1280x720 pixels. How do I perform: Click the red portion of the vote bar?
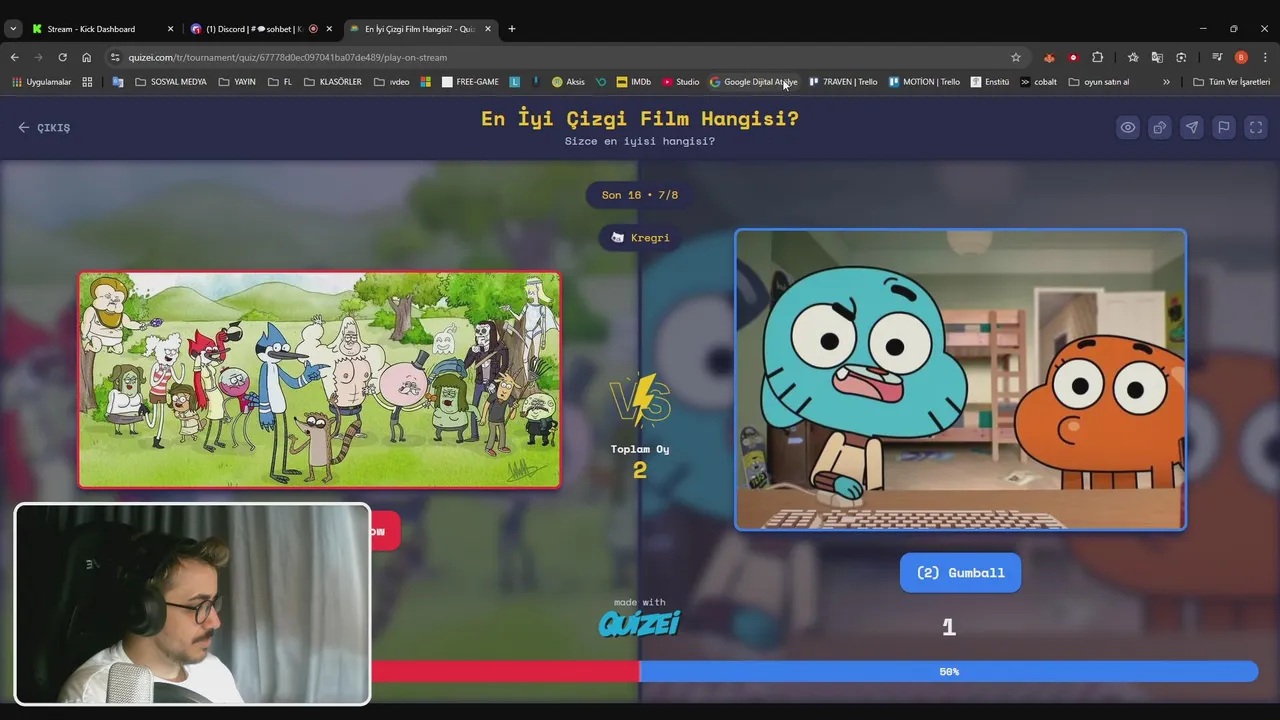(x=505, y=672)
